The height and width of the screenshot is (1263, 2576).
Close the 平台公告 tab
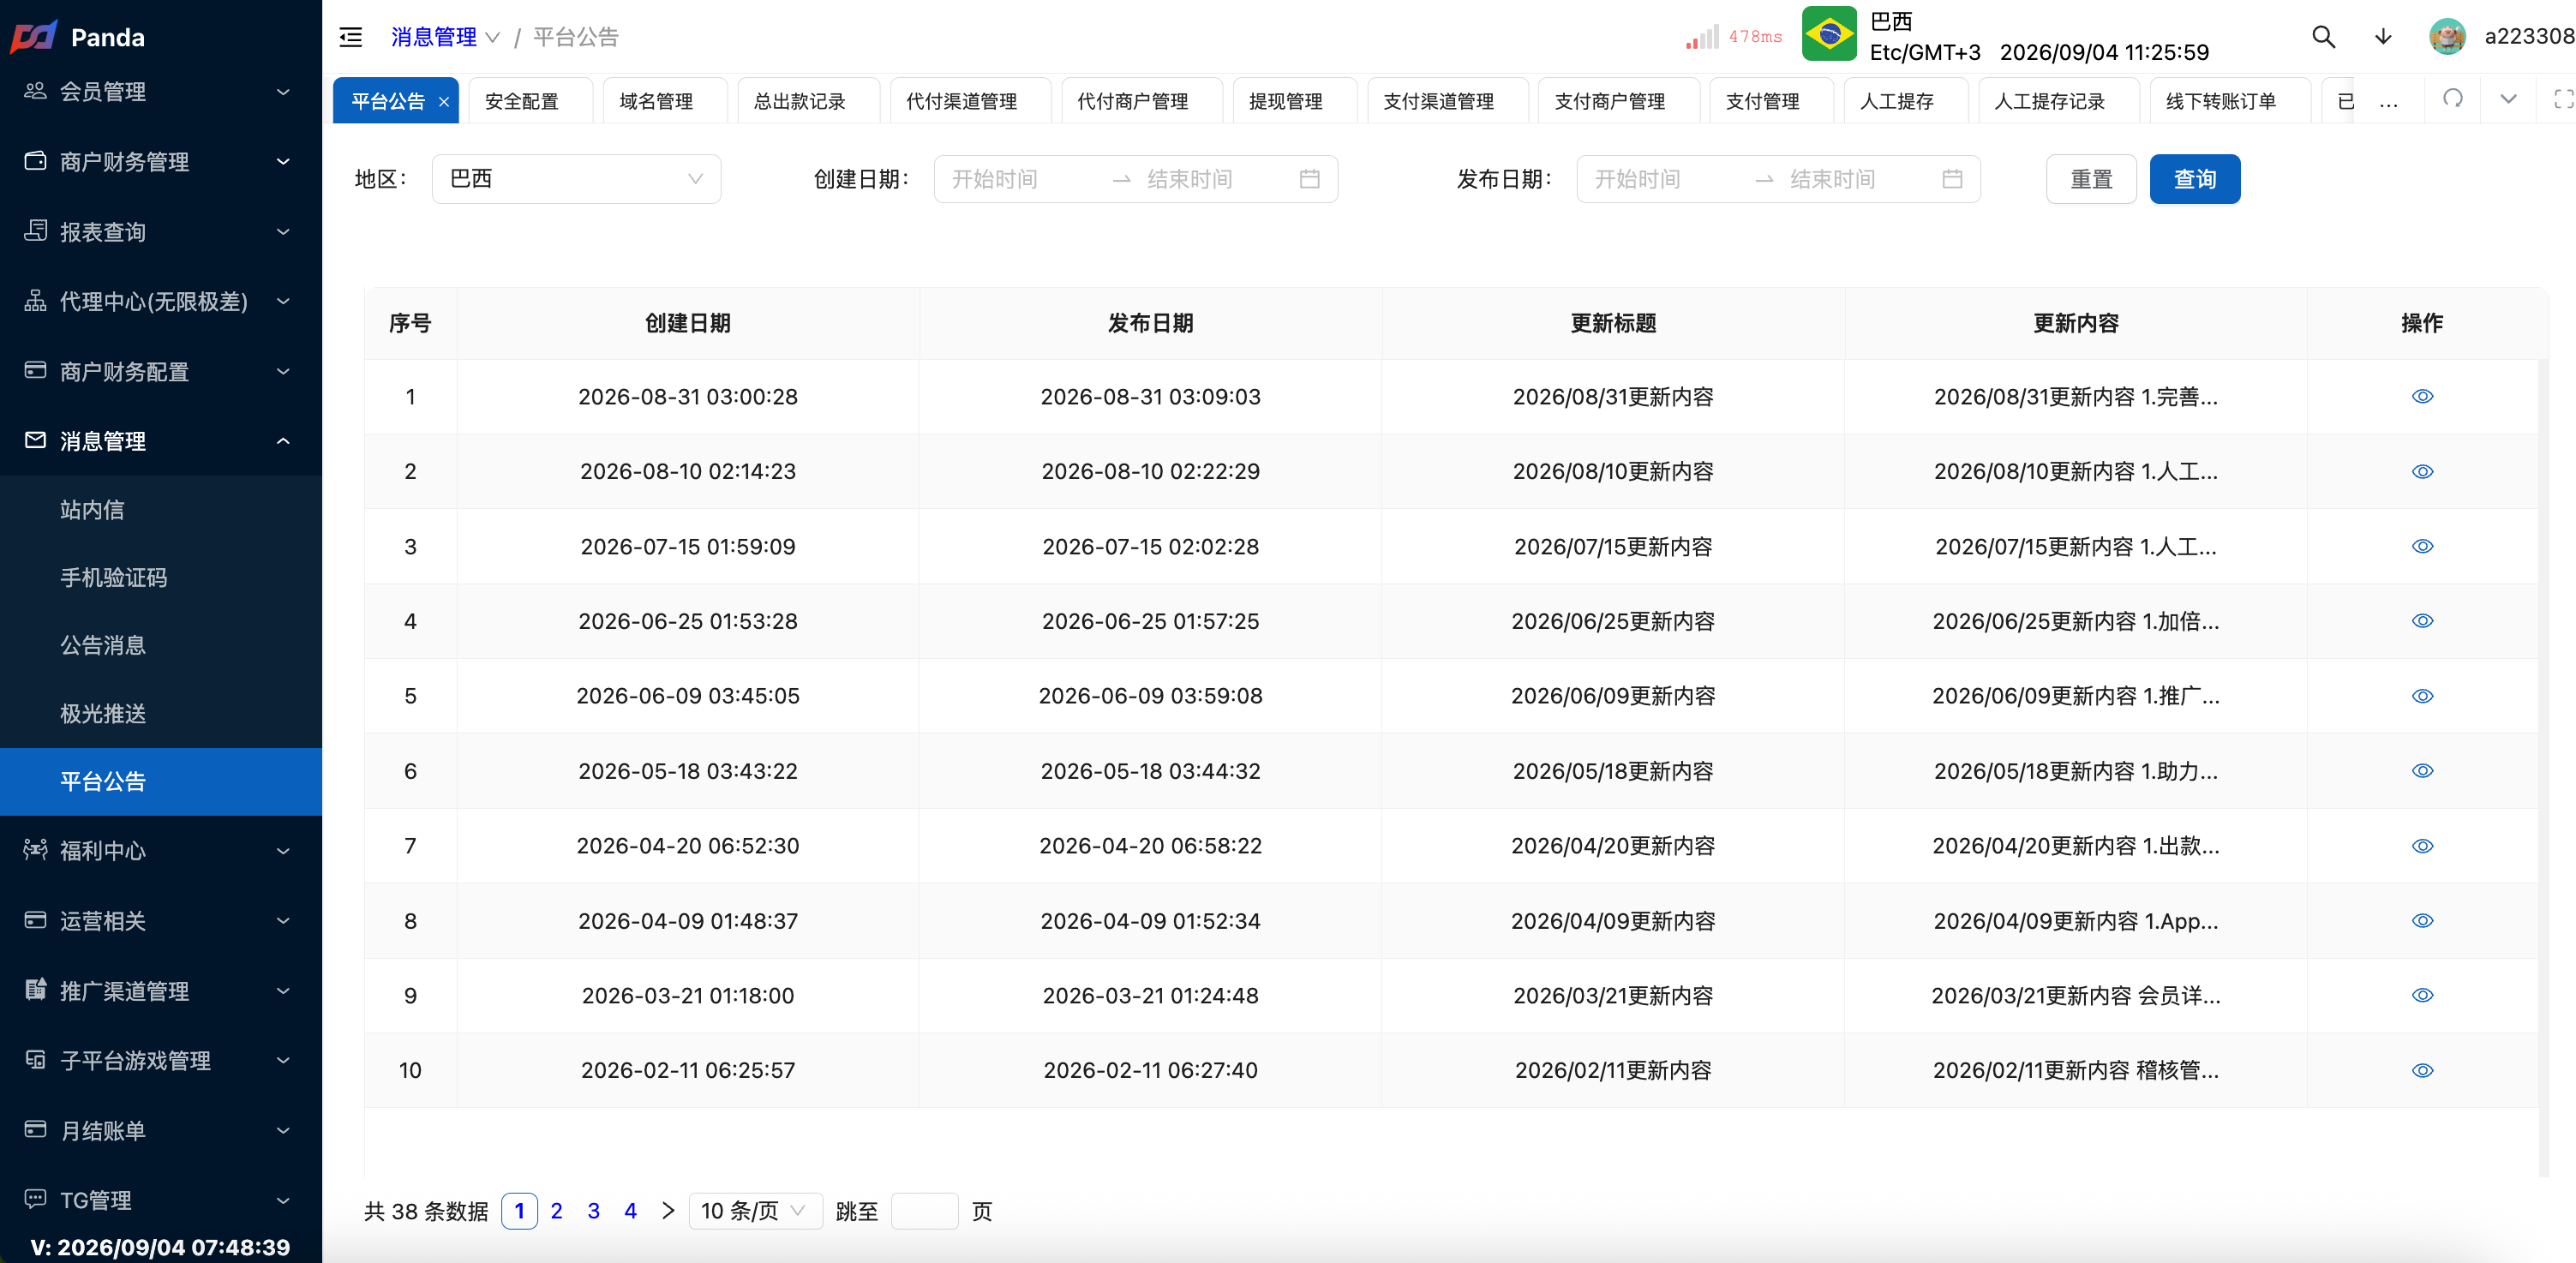[444, 102]
